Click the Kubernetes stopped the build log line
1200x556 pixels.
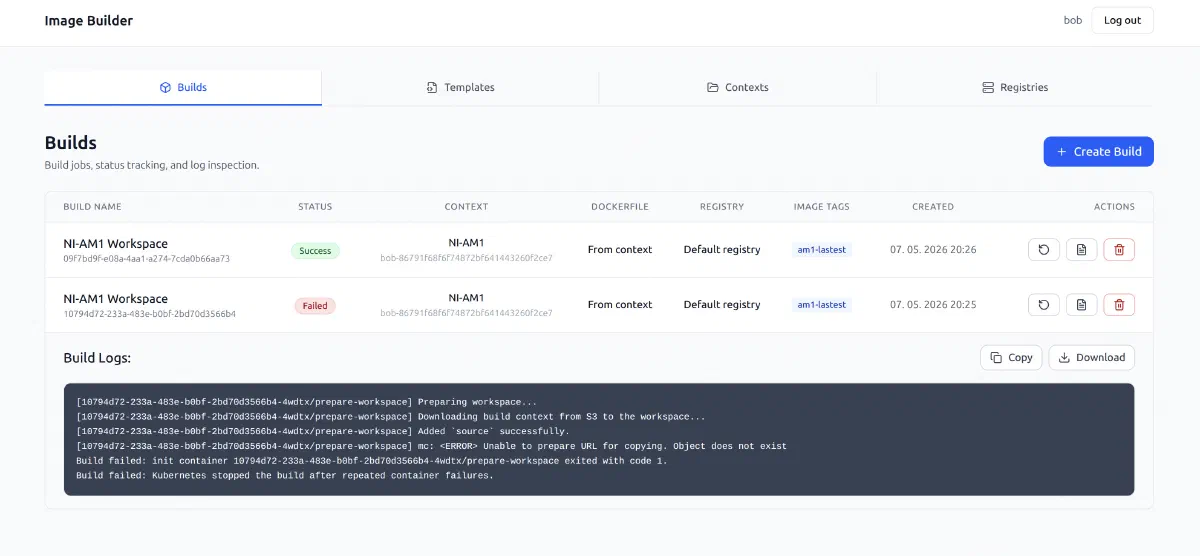click(x=285, y=476)
